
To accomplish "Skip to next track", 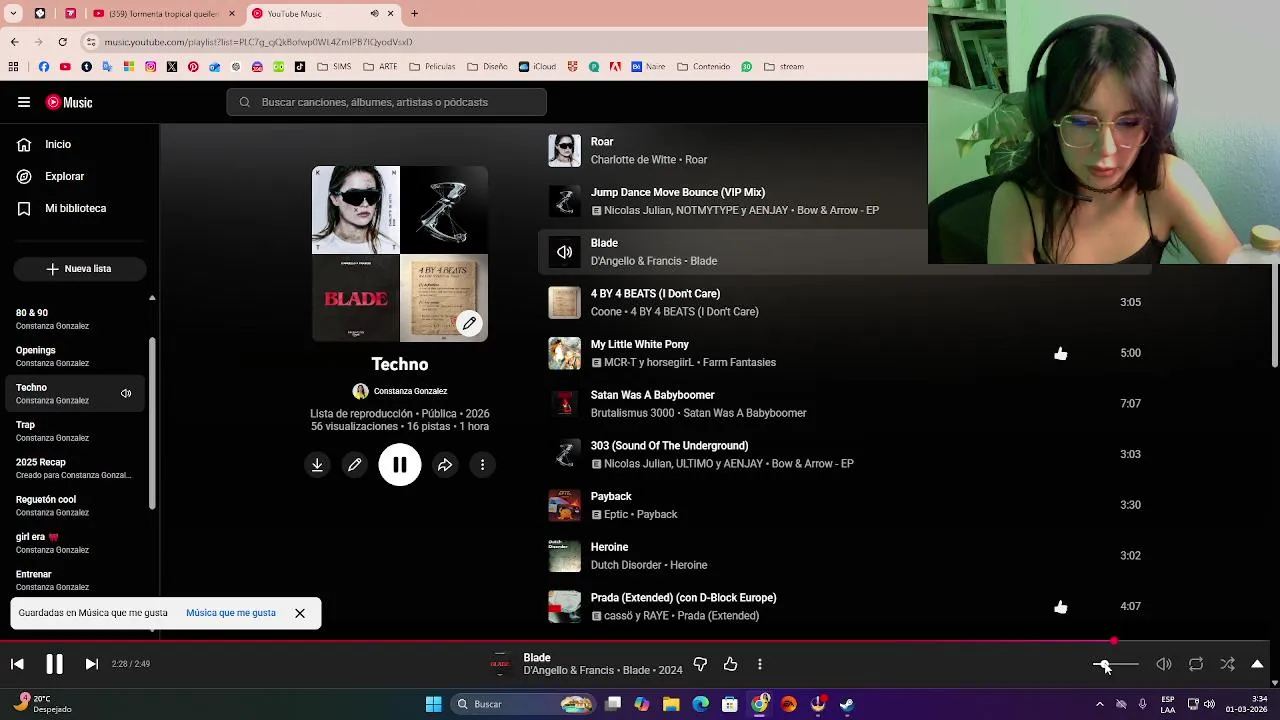I will click(91, 664).
